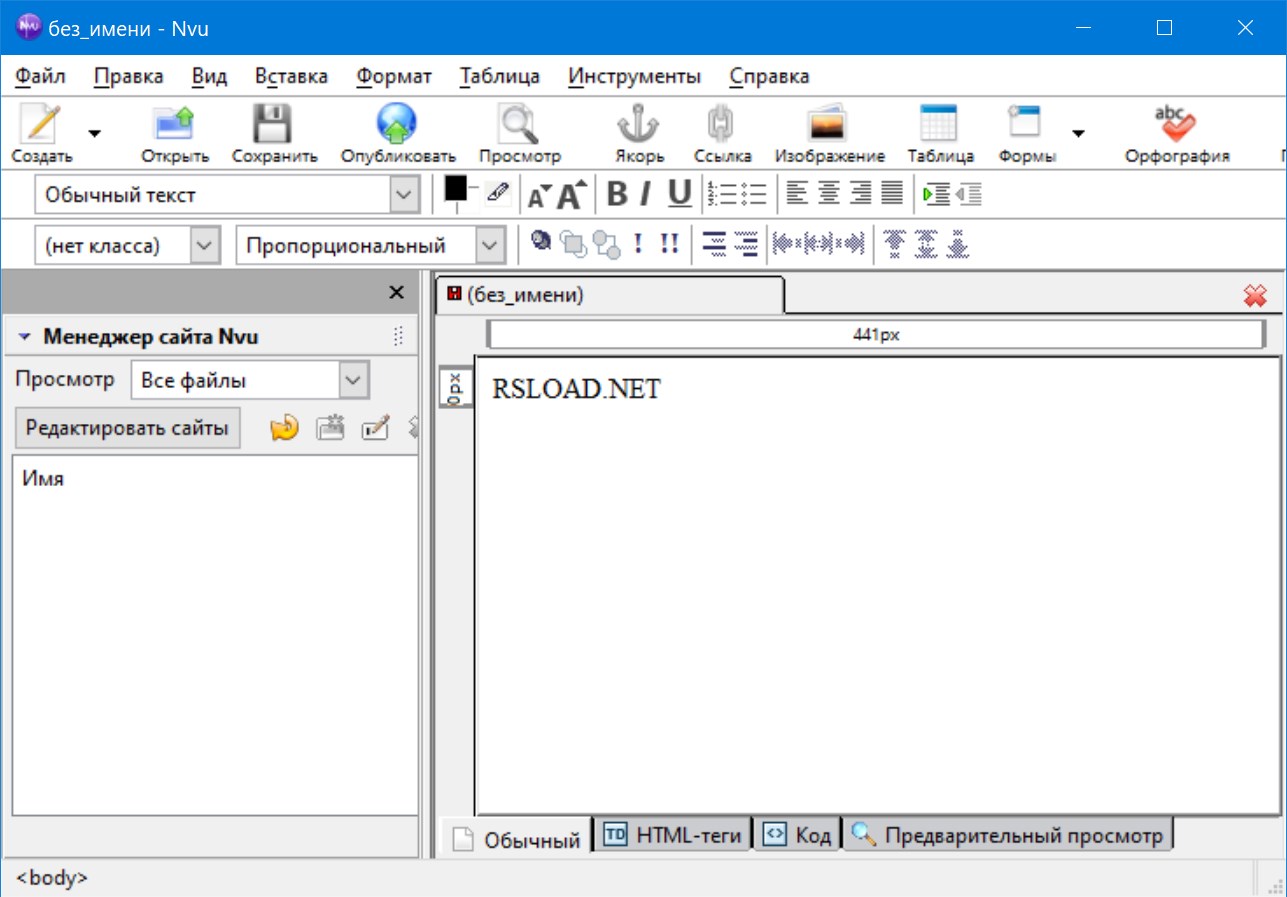
Task: Justify the text
Action: point(892,193)
